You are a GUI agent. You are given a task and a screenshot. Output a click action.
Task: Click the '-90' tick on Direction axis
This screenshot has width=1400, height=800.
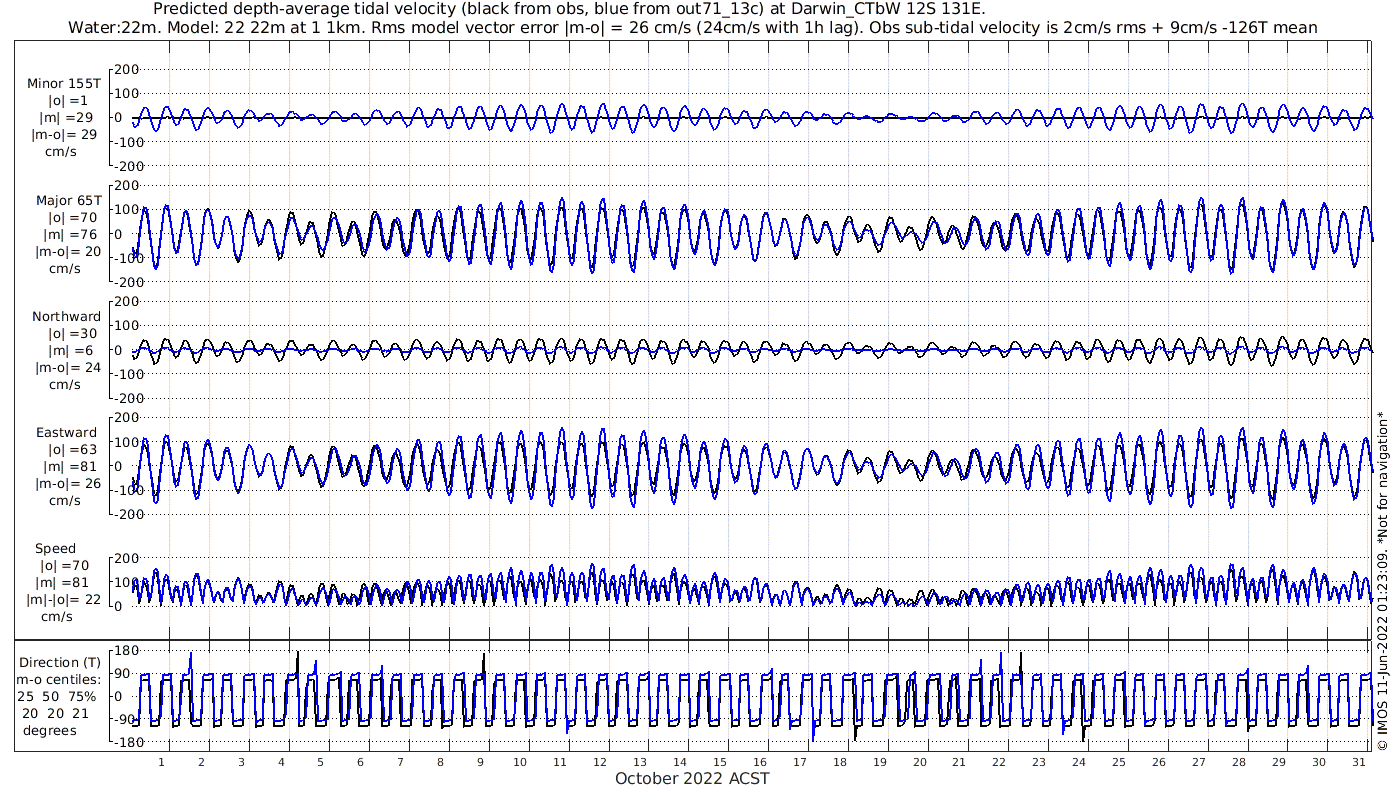click(x=127, y=720)
